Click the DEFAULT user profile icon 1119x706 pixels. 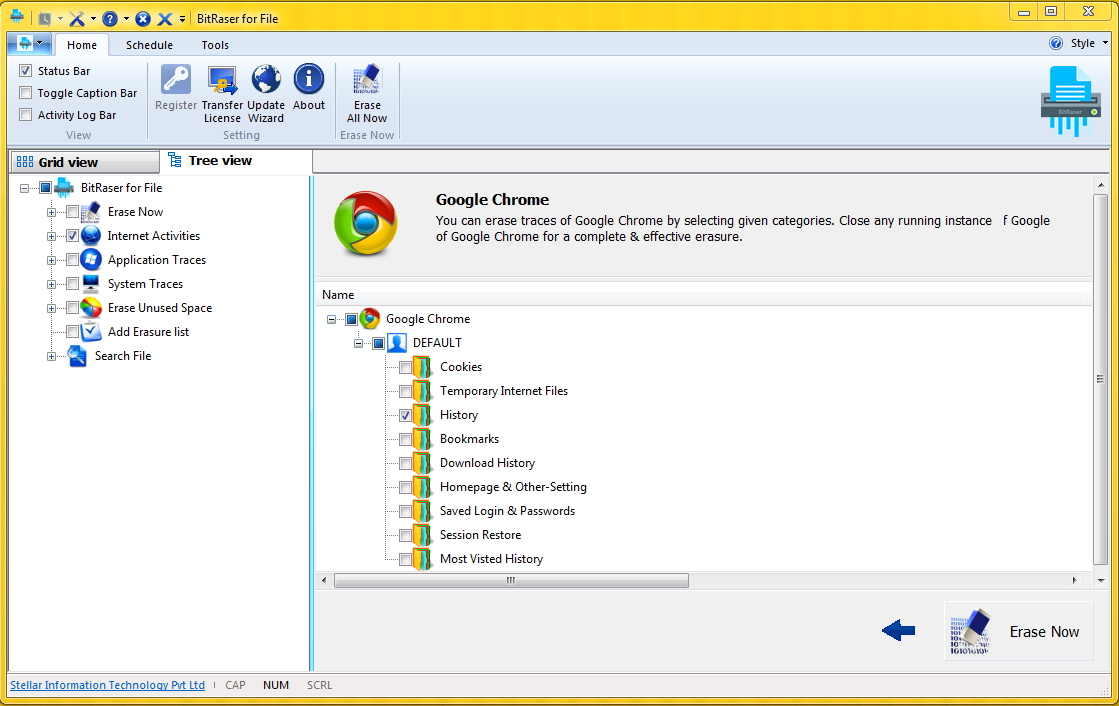point(397,343)
